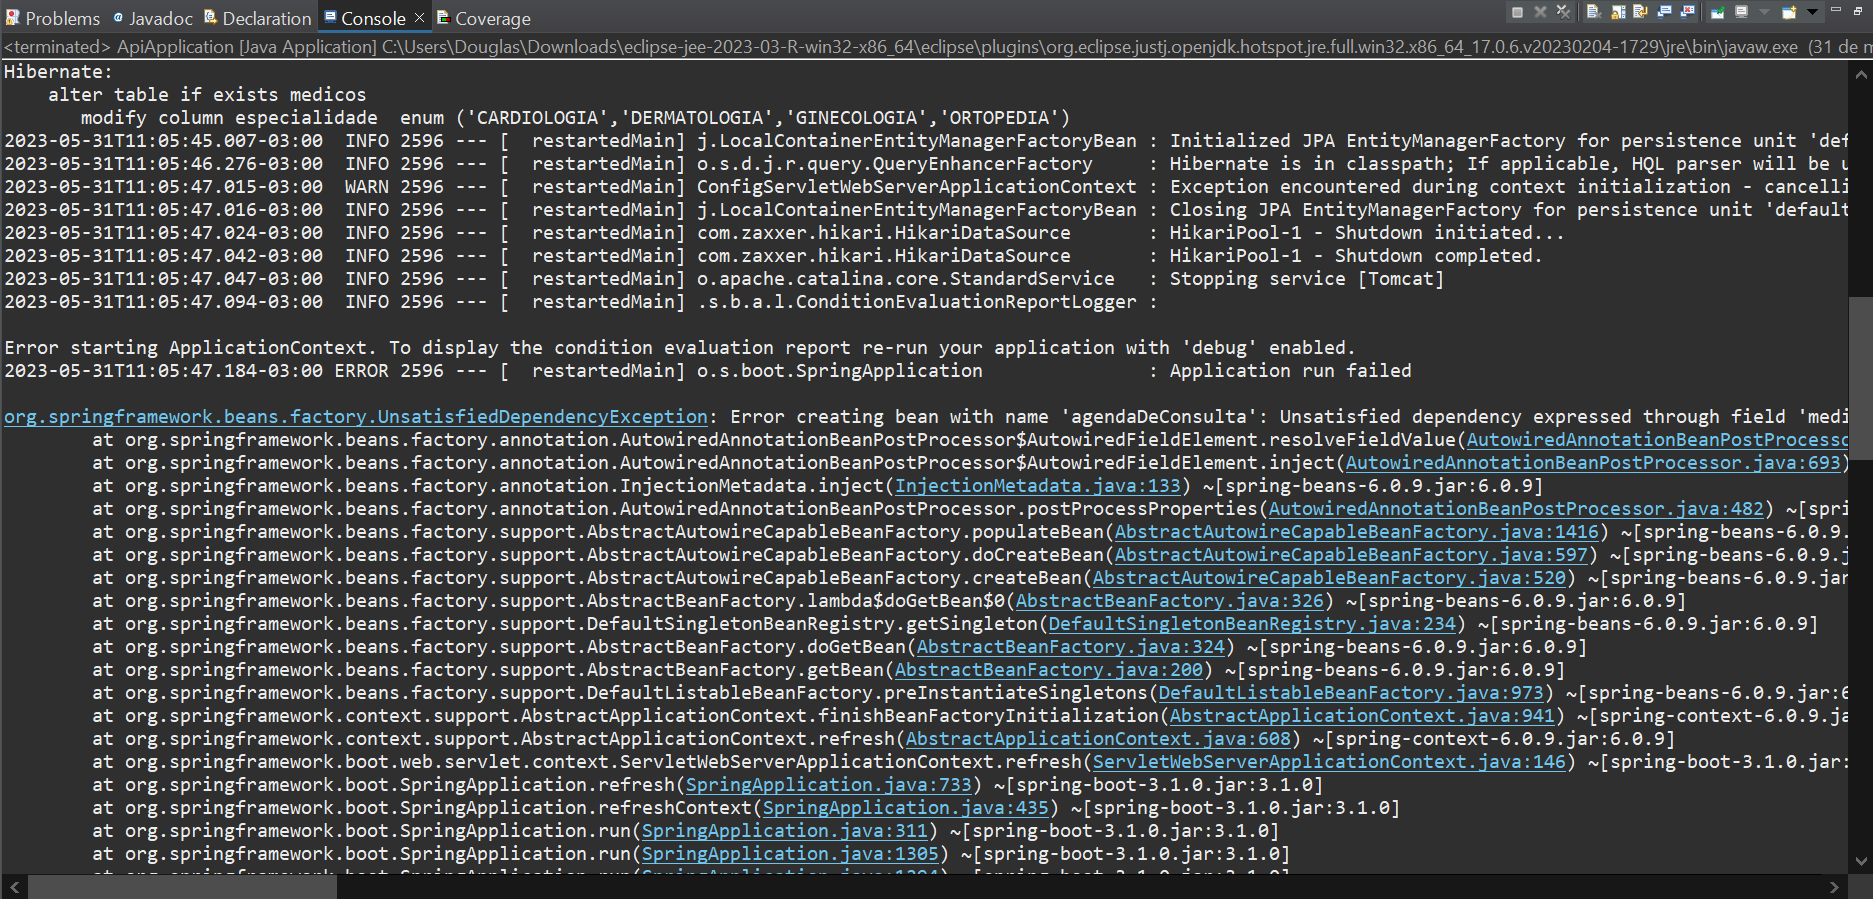1873x899 pixels.
Task: Open AbstractBeanFactory.java:326 link
Action: pos(1169,601)
